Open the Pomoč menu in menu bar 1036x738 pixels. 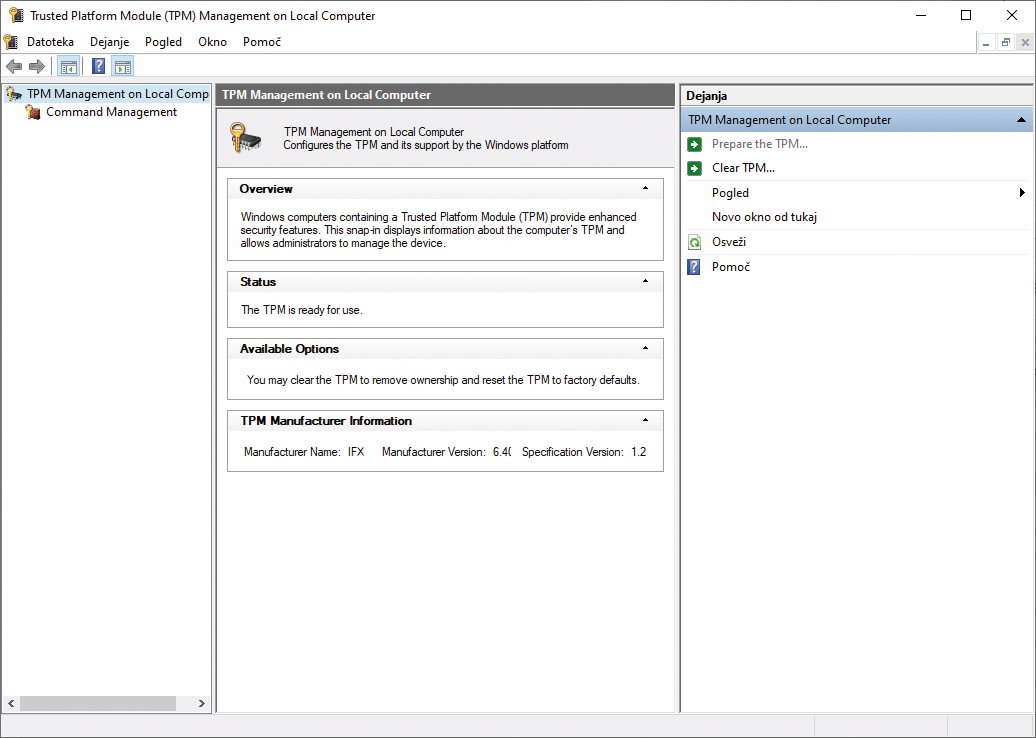pos(262,42)
